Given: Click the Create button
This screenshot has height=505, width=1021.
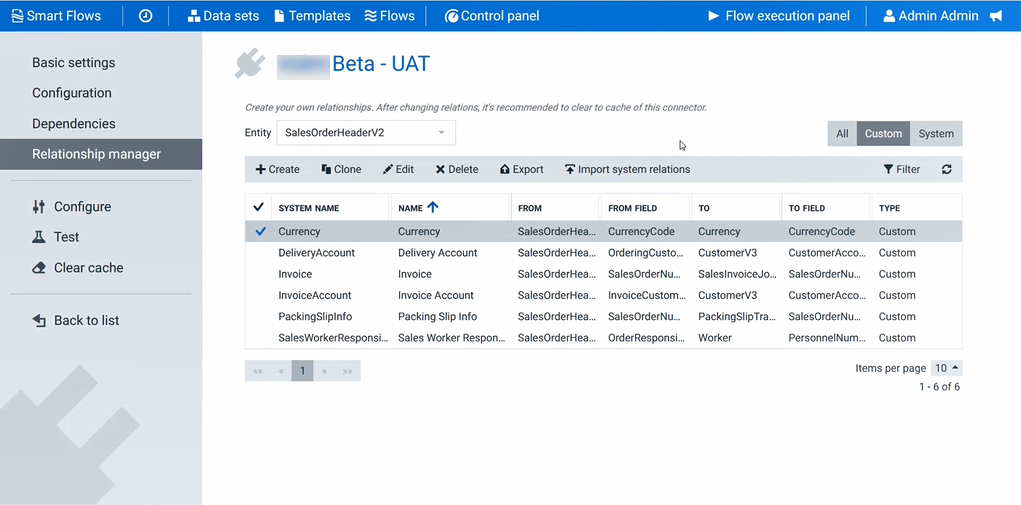Looking at the screenshot, I should [x=277, y=169].
